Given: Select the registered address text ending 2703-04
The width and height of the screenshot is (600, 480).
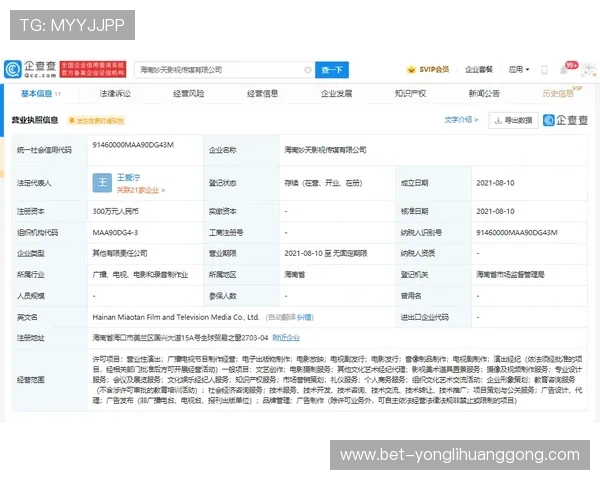Looking at the screenshot, I should 180,338.
